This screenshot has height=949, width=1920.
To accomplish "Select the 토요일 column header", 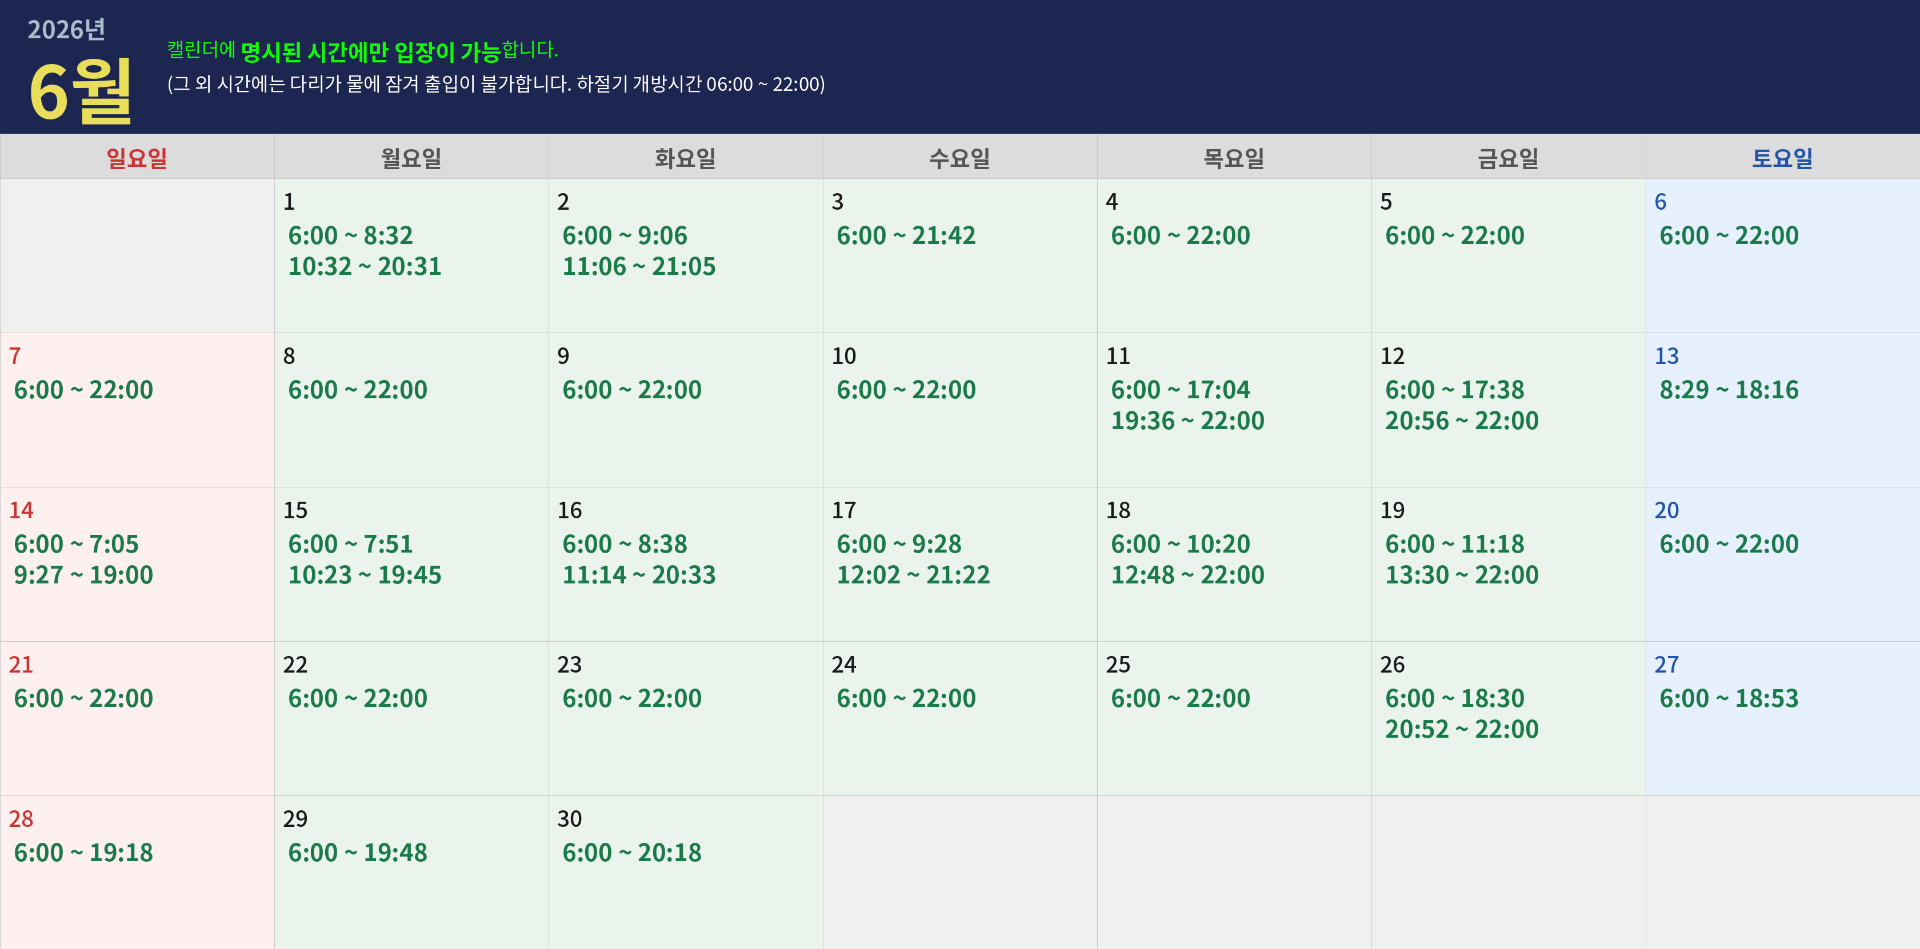I will (1782, 158).
